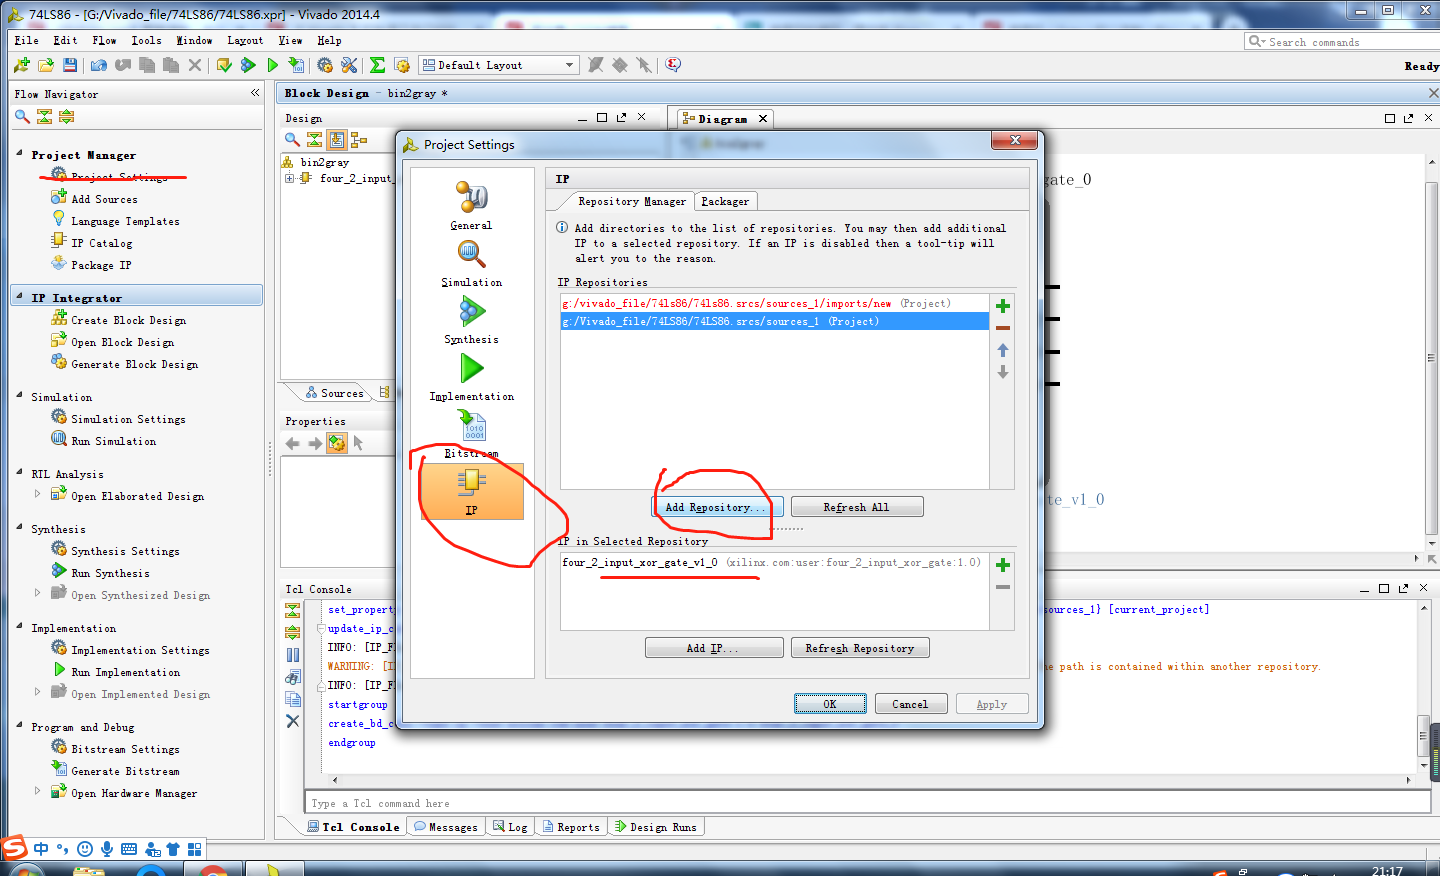The height and width of the screenshot is (876, 1440).
Task: Expand Open Synthesized Design item
Action: click(x=38, y=594)
